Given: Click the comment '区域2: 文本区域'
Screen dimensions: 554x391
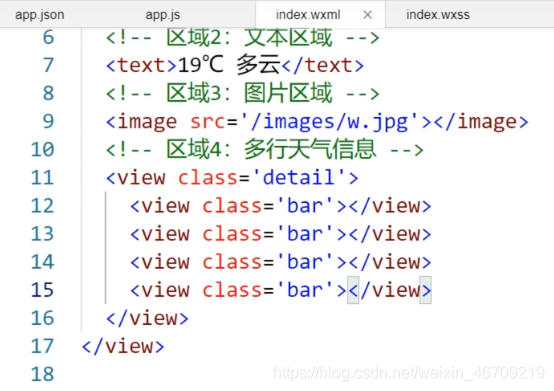Looking at the screenshot, I should coord(249,37).
